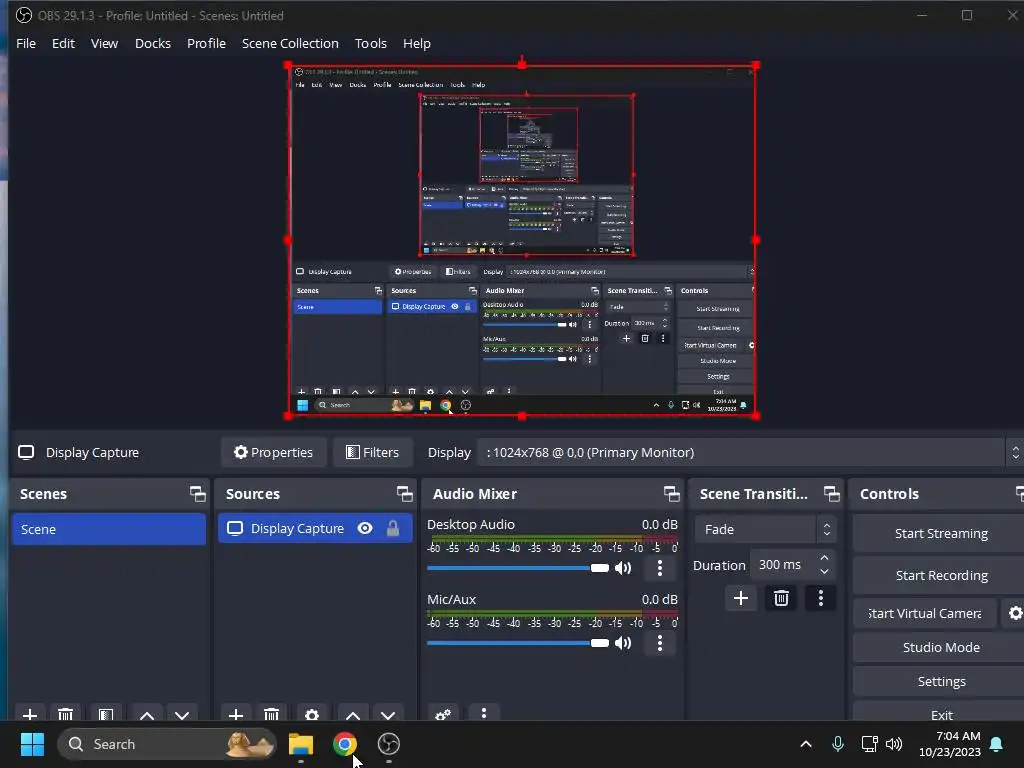This screenshot has width=1024, height=768.
Task: Toggle lock on Display Capture source
Action: pyautogui.click(x=392, y=528)
